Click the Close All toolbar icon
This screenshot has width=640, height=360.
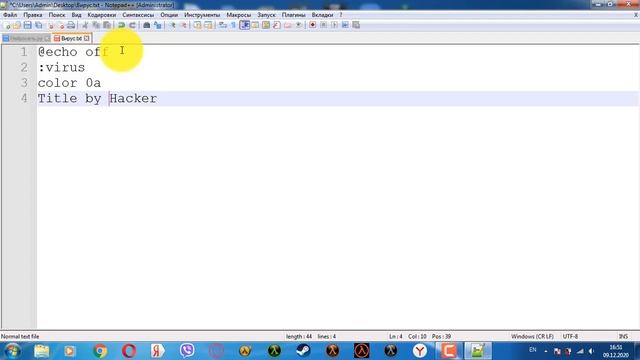coord(61,25)
